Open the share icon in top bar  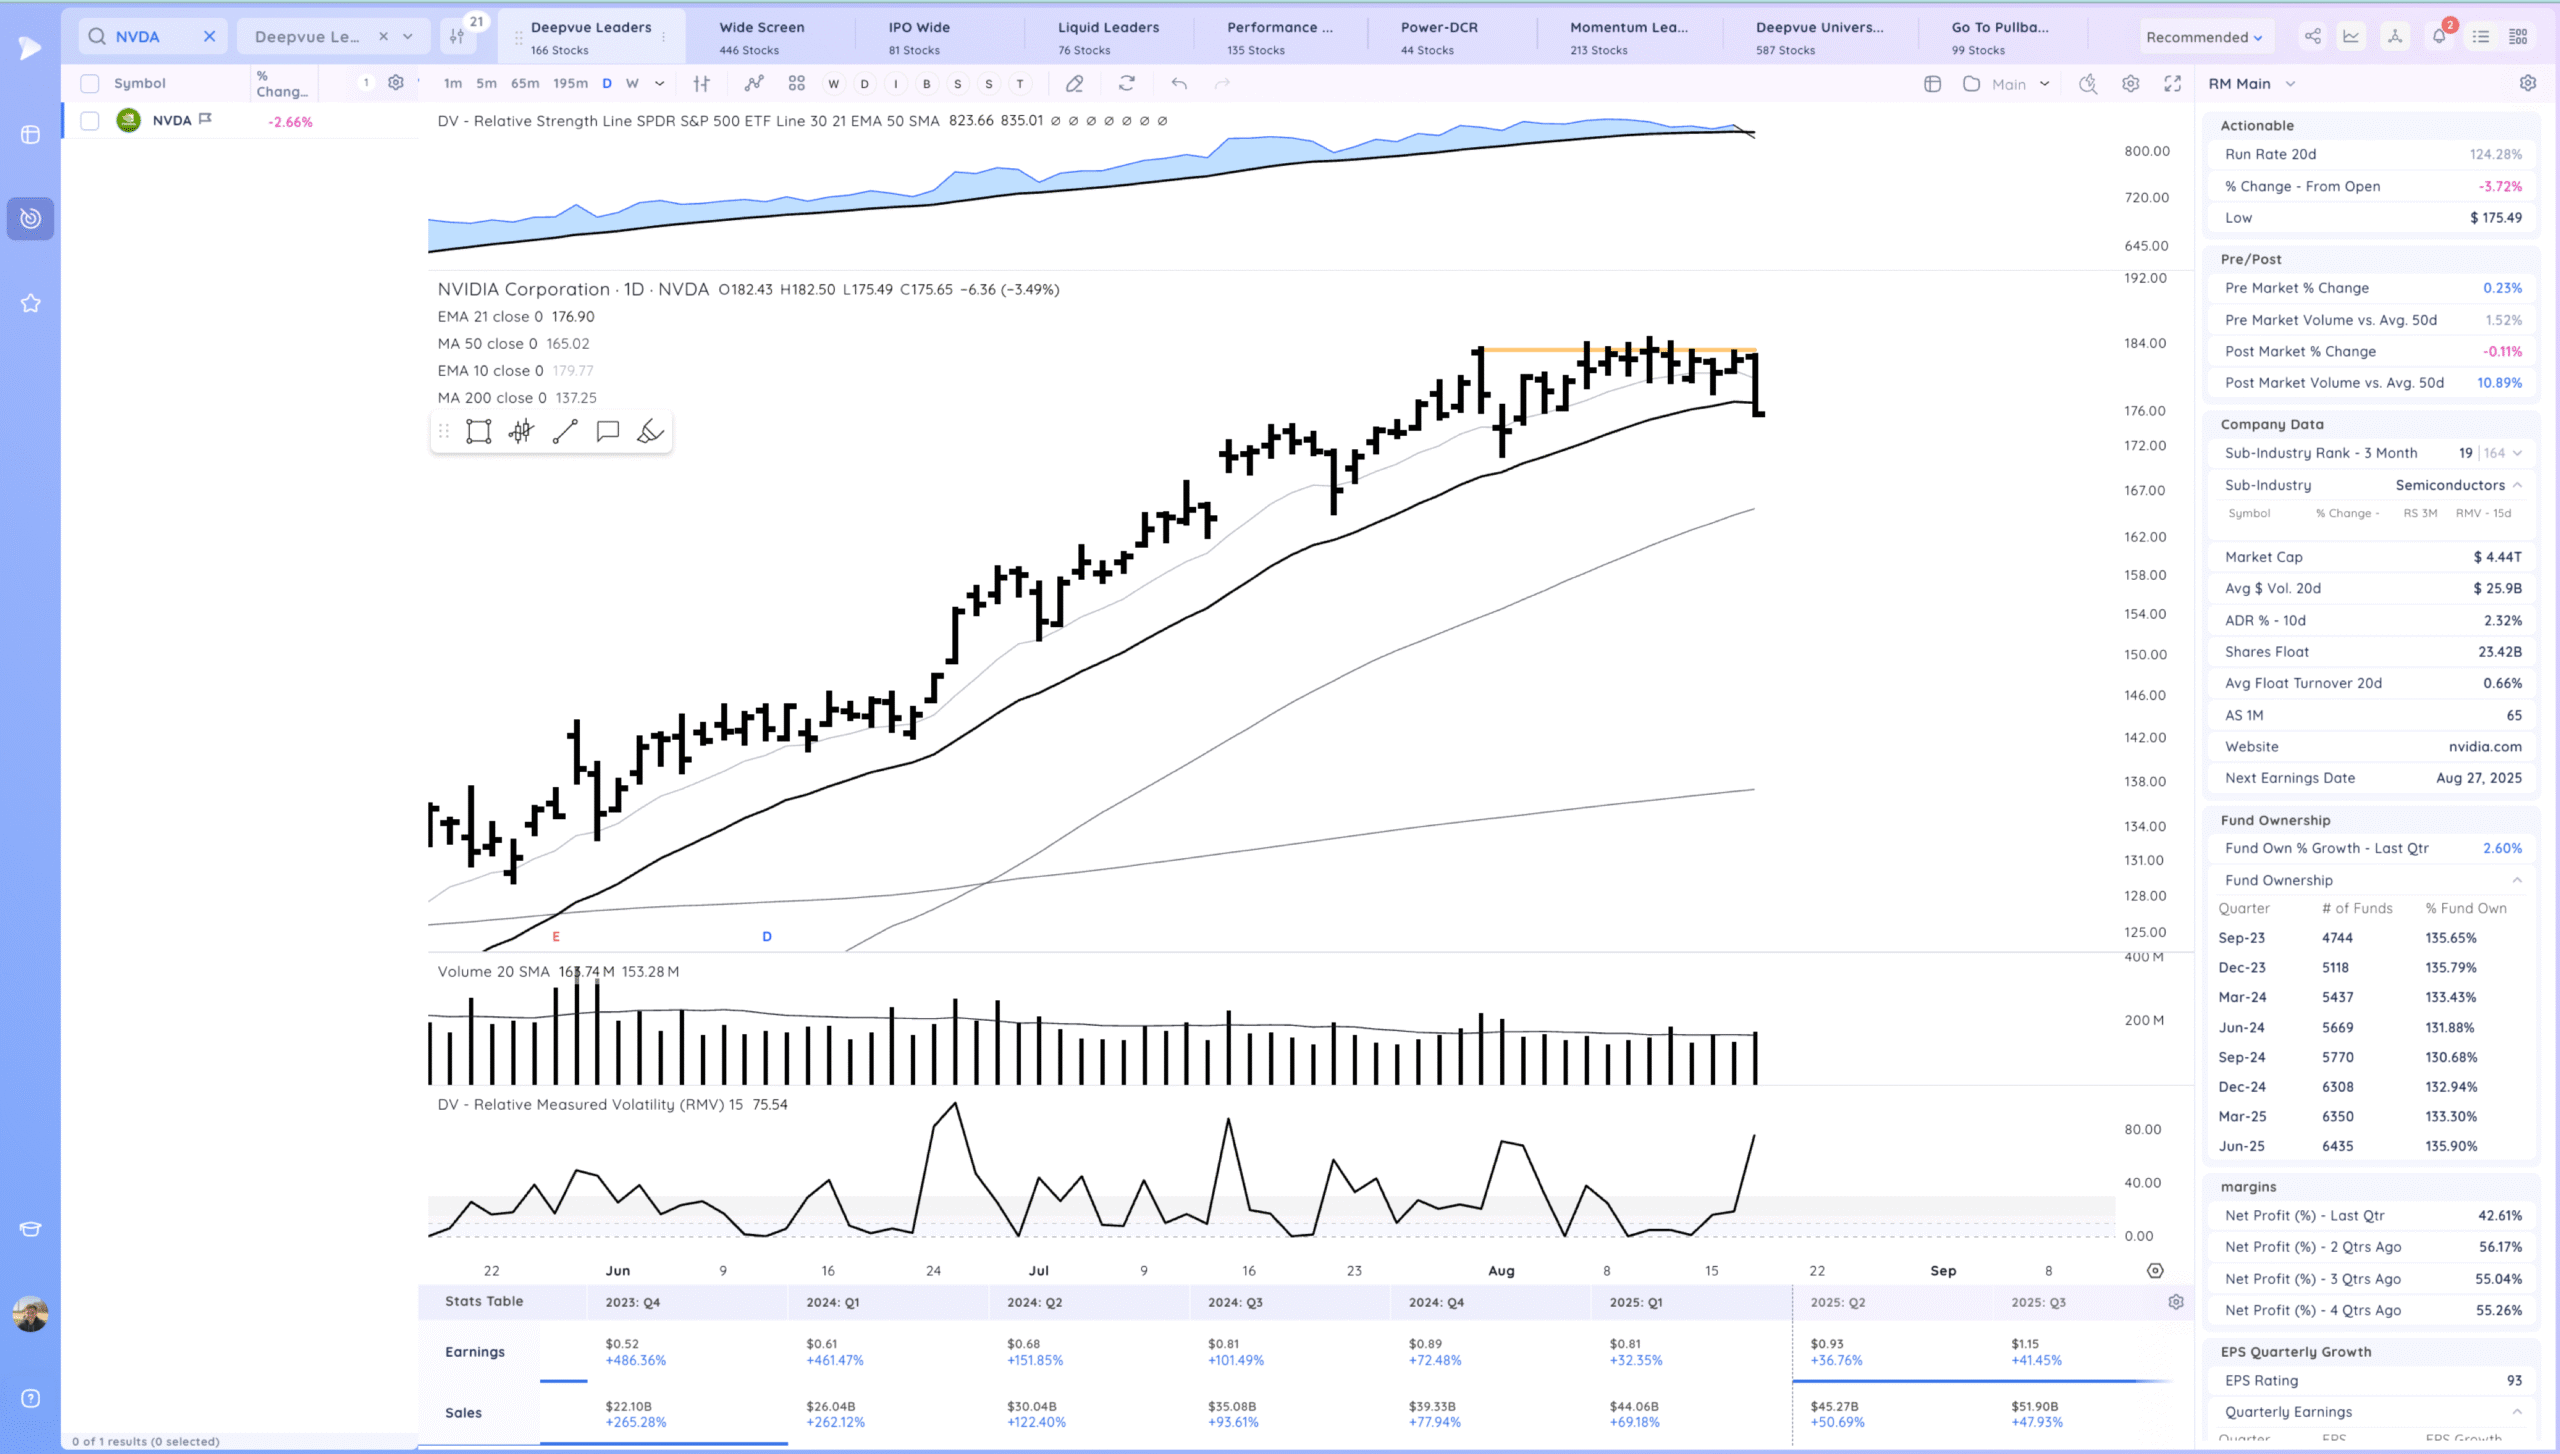coord(2313,37)
